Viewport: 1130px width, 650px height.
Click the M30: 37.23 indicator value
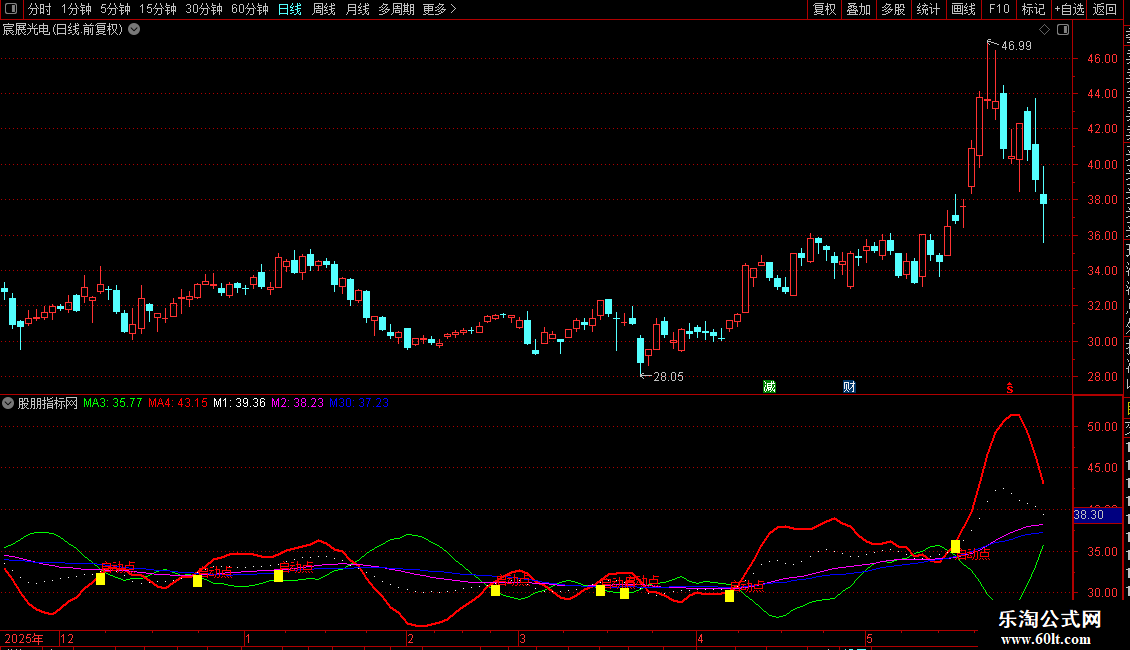(x=359, y=404)
